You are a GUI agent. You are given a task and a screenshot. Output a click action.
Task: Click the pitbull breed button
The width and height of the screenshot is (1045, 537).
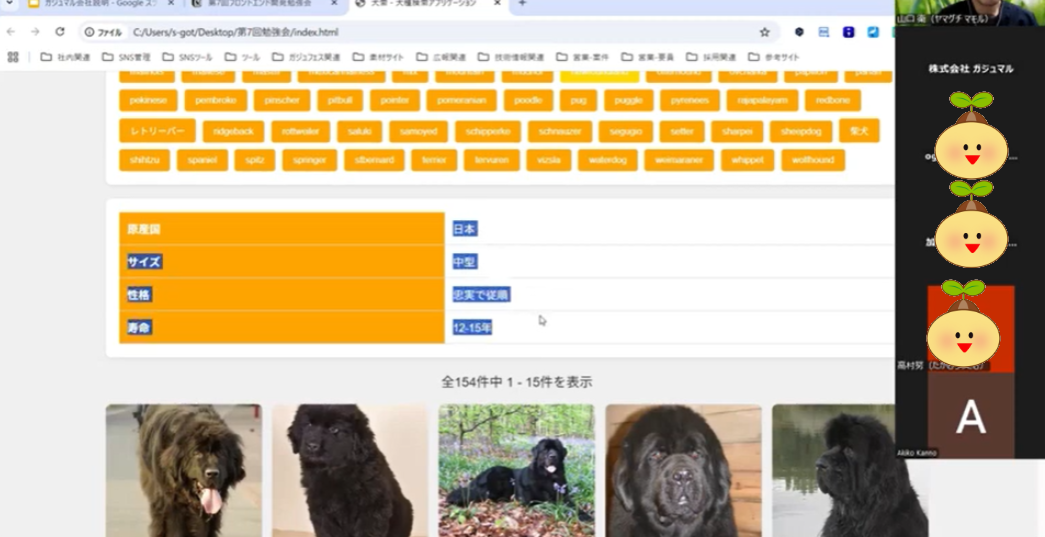(x=340, y=101)
